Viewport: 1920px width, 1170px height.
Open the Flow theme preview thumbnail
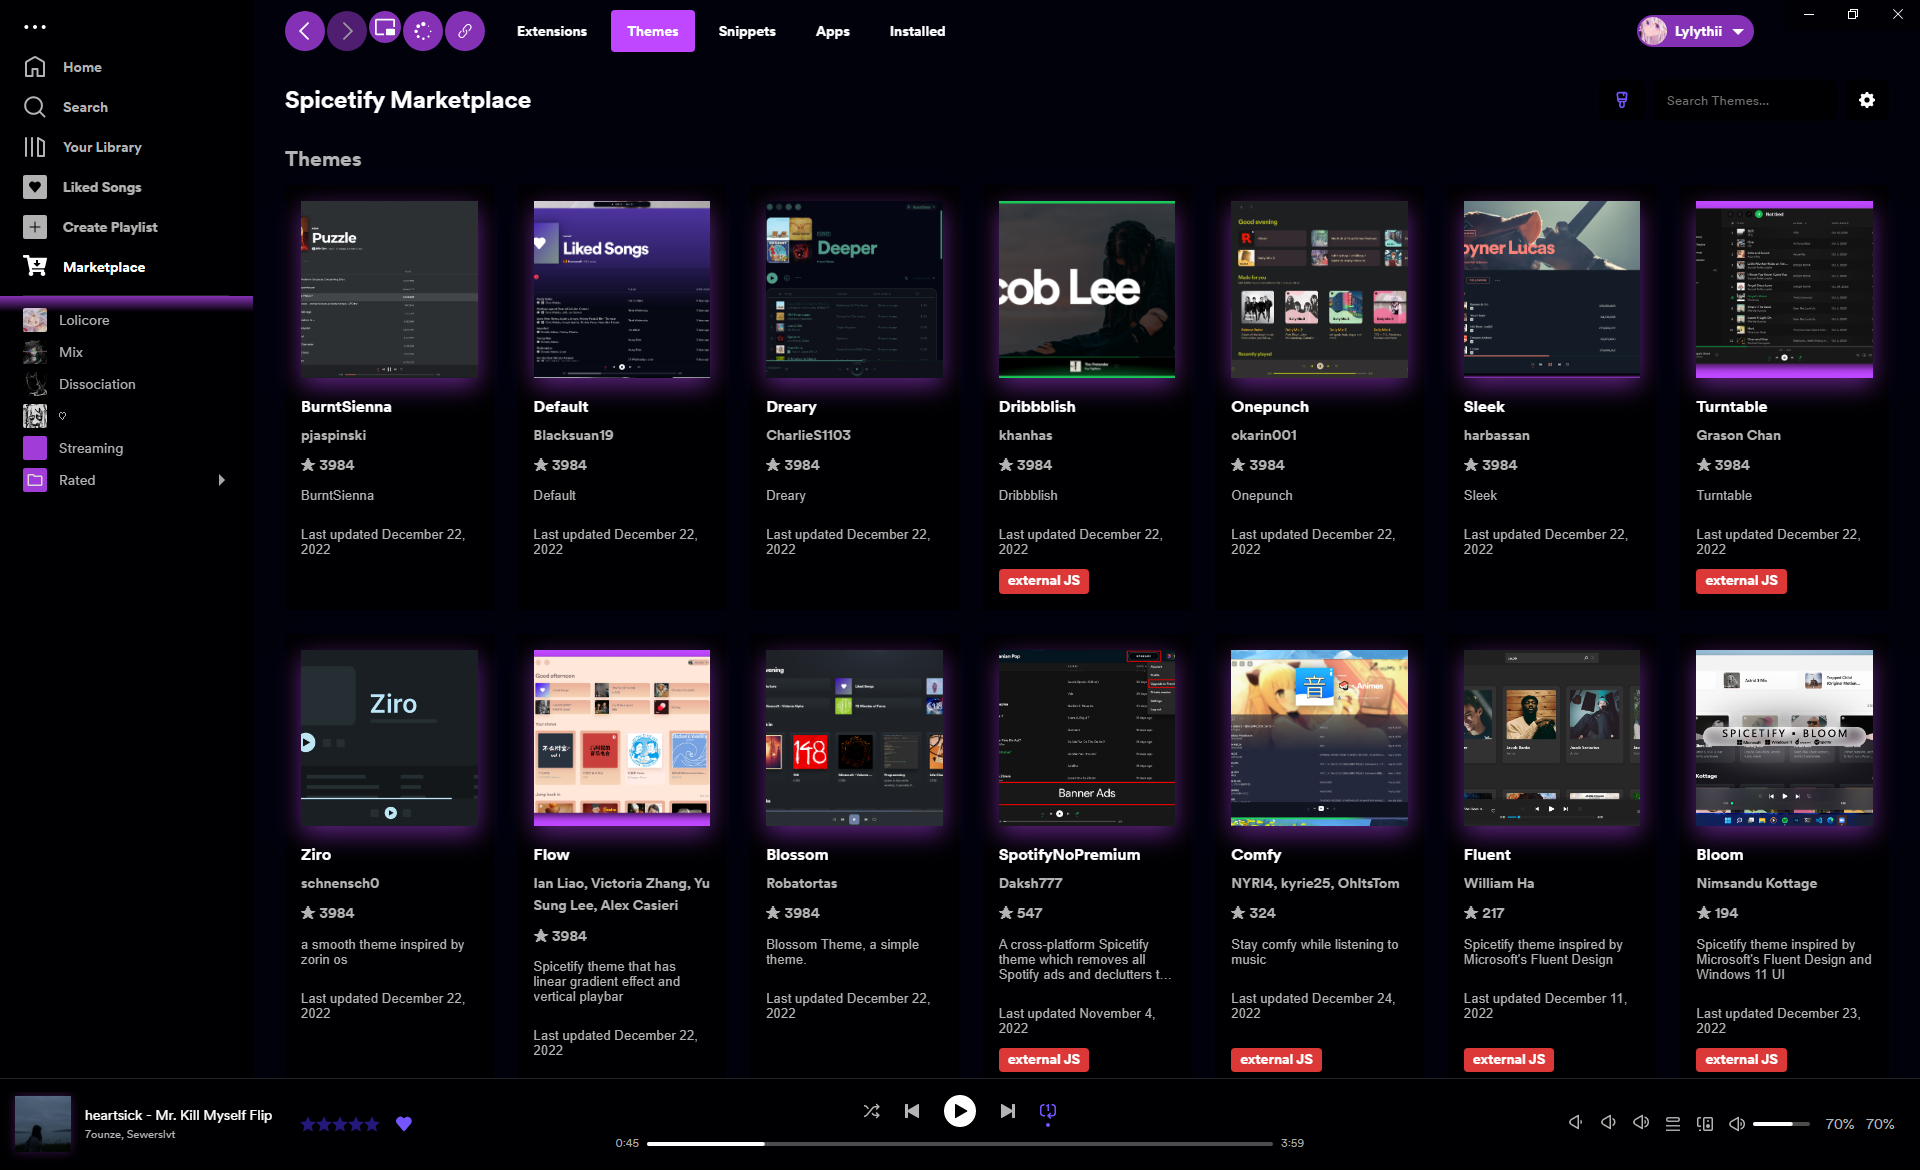pos(622,738)
